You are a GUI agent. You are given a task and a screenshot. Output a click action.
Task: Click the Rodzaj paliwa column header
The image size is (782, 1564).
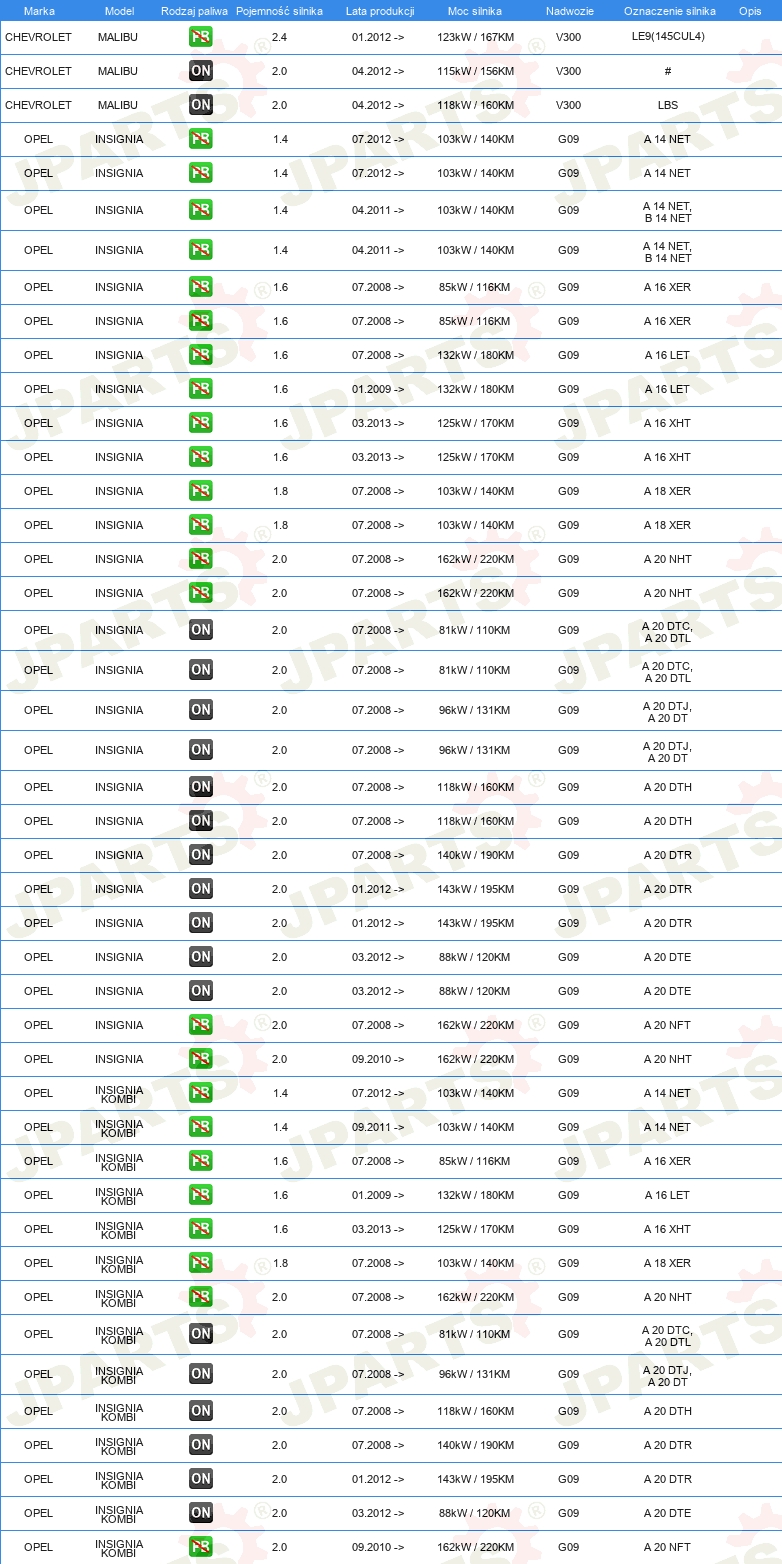point(194,11)
